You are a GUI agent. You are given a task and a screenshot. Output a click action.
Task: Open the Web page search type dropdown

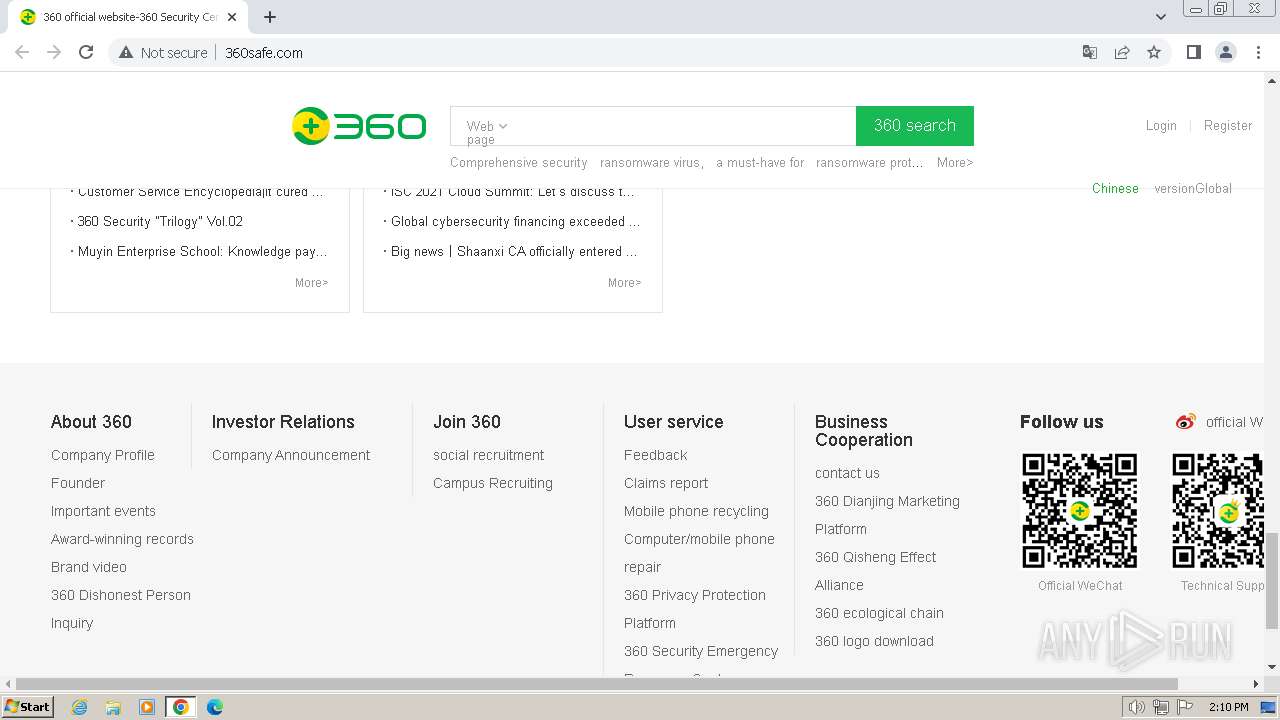point(487,132)
